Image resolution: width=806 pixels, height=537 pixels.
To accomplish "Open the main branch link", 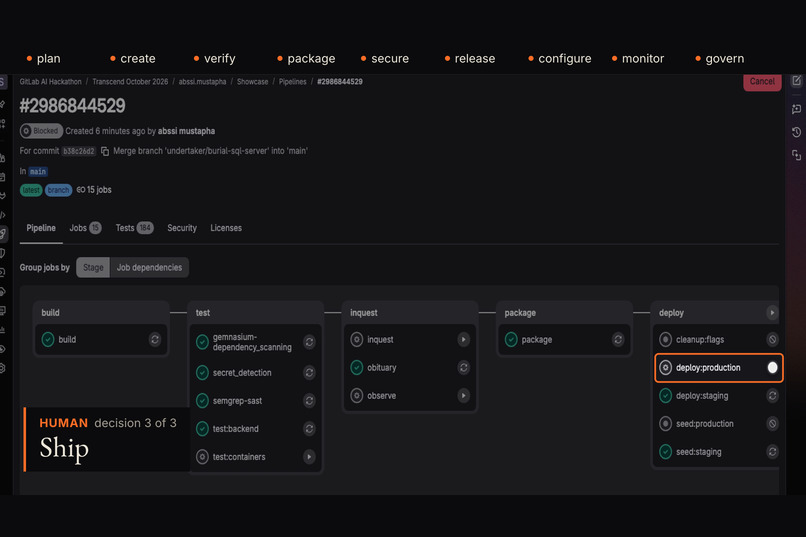I will (38, 172).
